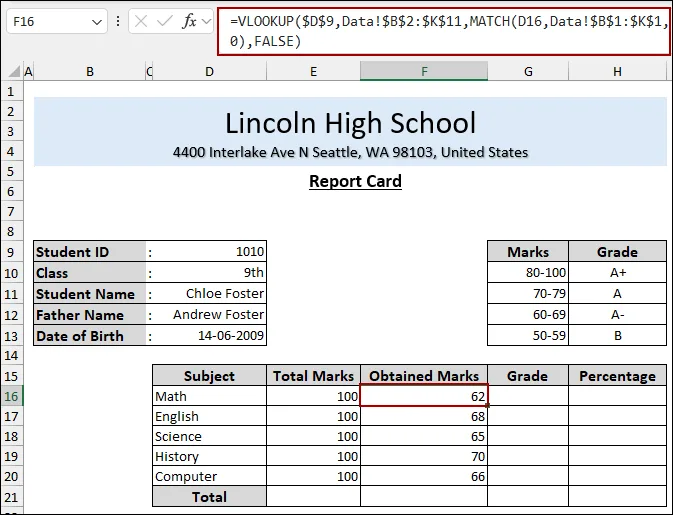Select row 21 header
The width and height of the screenshot is (673, 515).
(11, 497)
